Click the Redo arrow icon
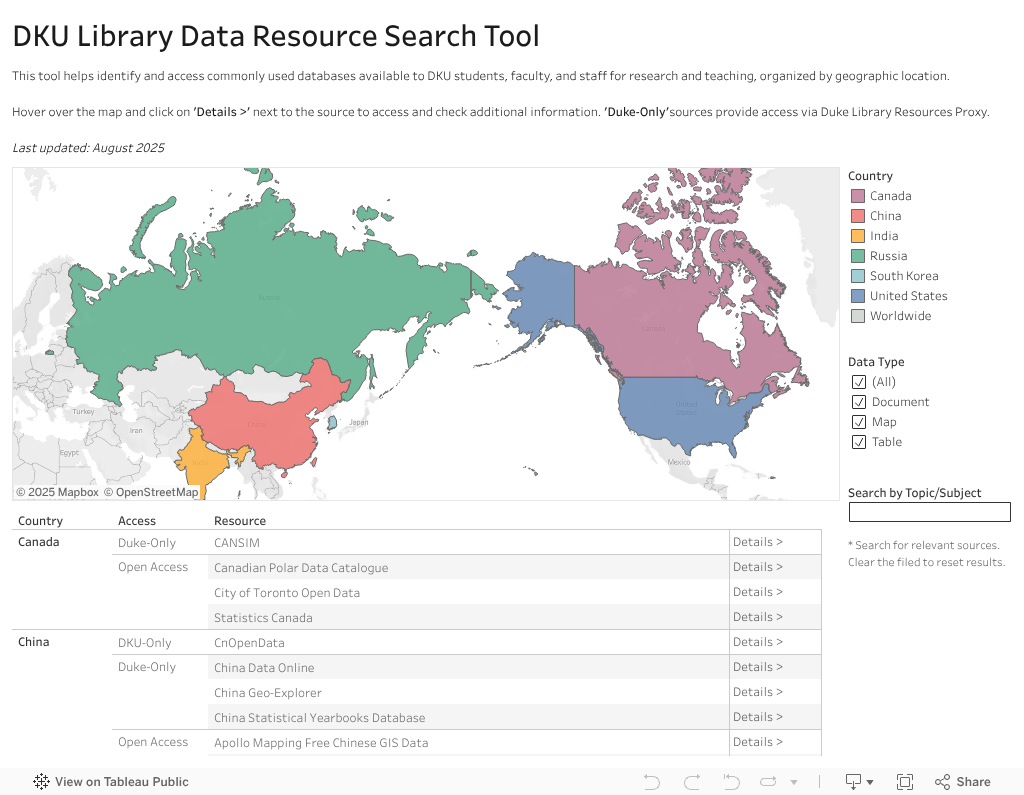The height and width of the screenshot is (795, 1024). click(x=691, y=782)
